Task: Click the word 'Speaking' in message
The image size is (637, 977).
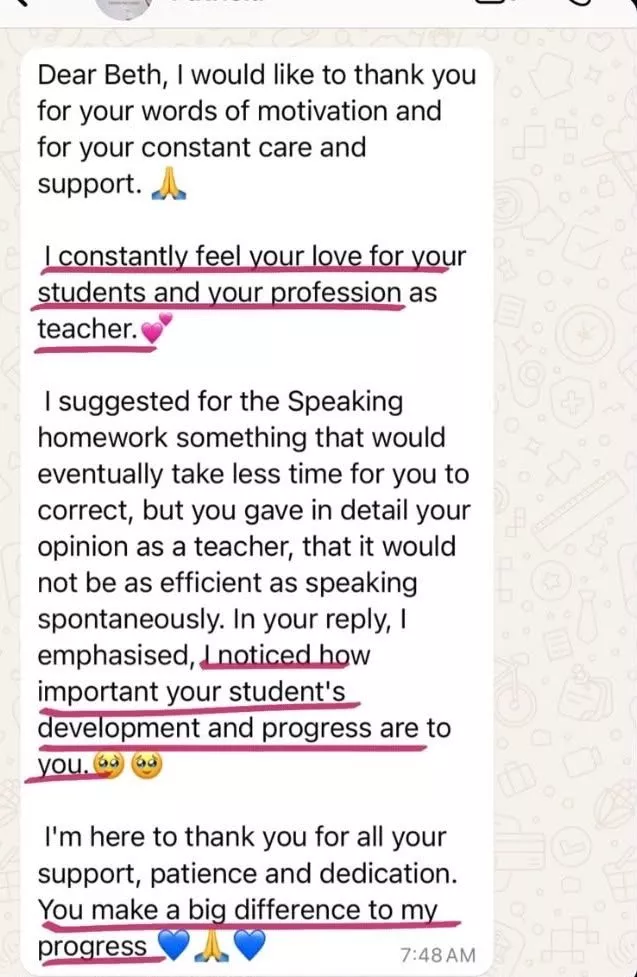Action: coord(345,402)
